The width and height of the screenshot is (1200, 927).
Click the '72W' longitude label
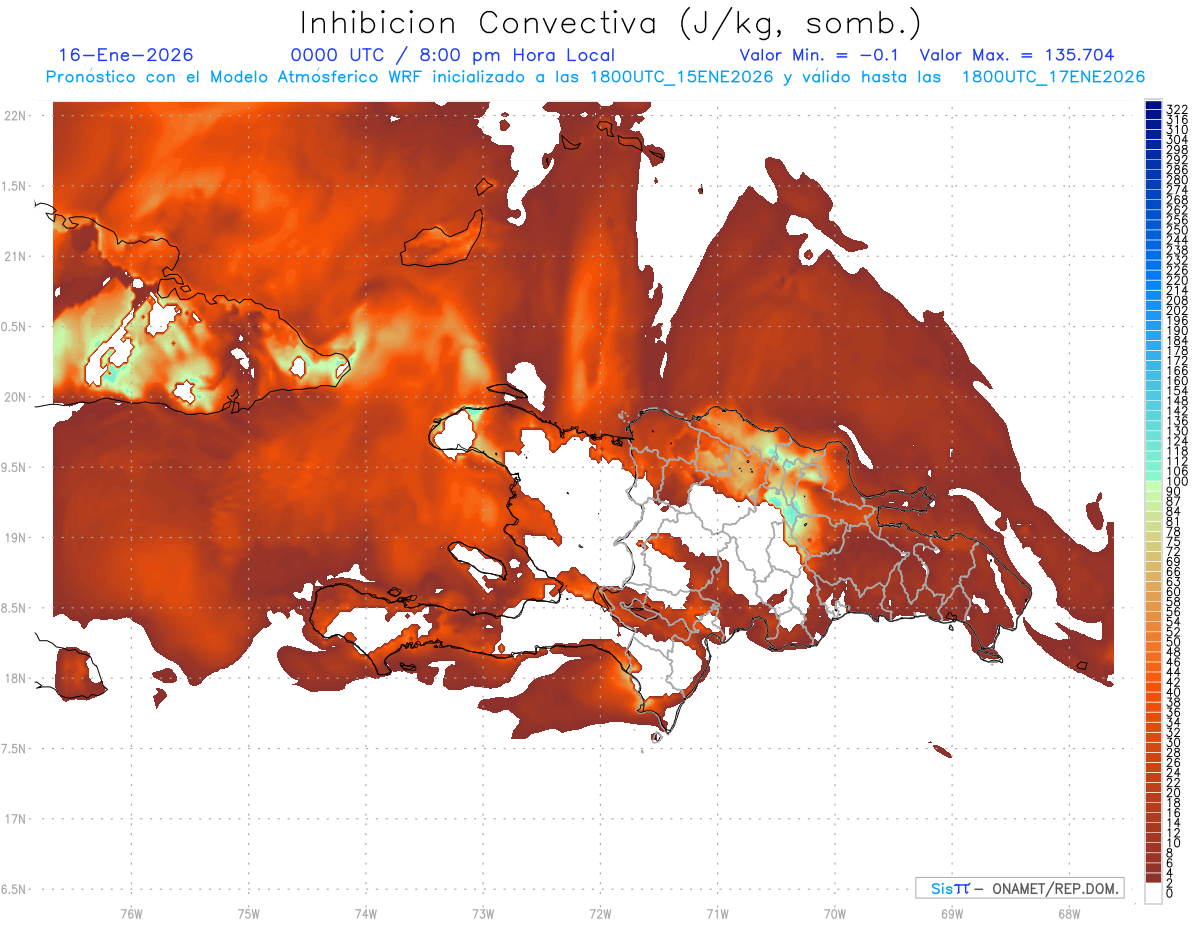(600, 913)
